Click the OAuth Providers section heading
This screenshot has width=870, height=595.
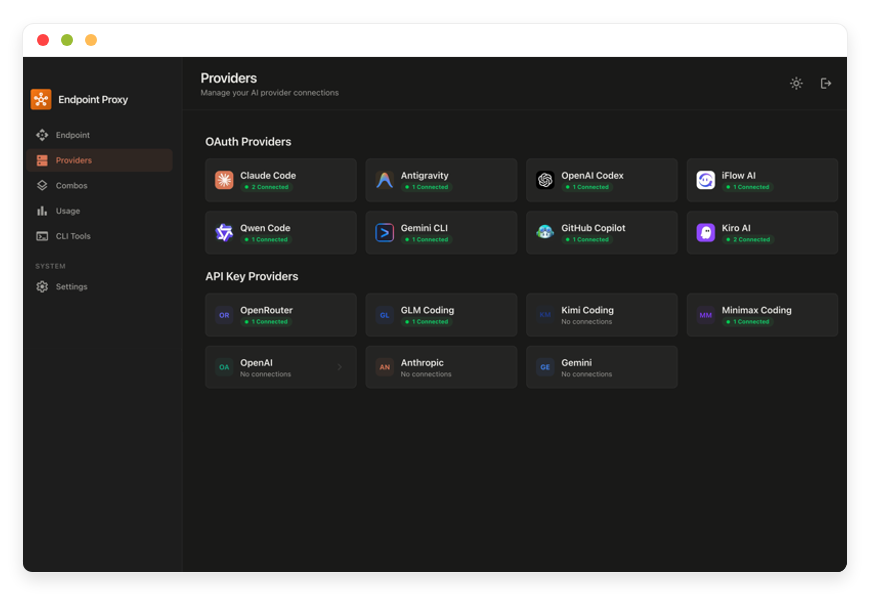(x=248, y=142)
